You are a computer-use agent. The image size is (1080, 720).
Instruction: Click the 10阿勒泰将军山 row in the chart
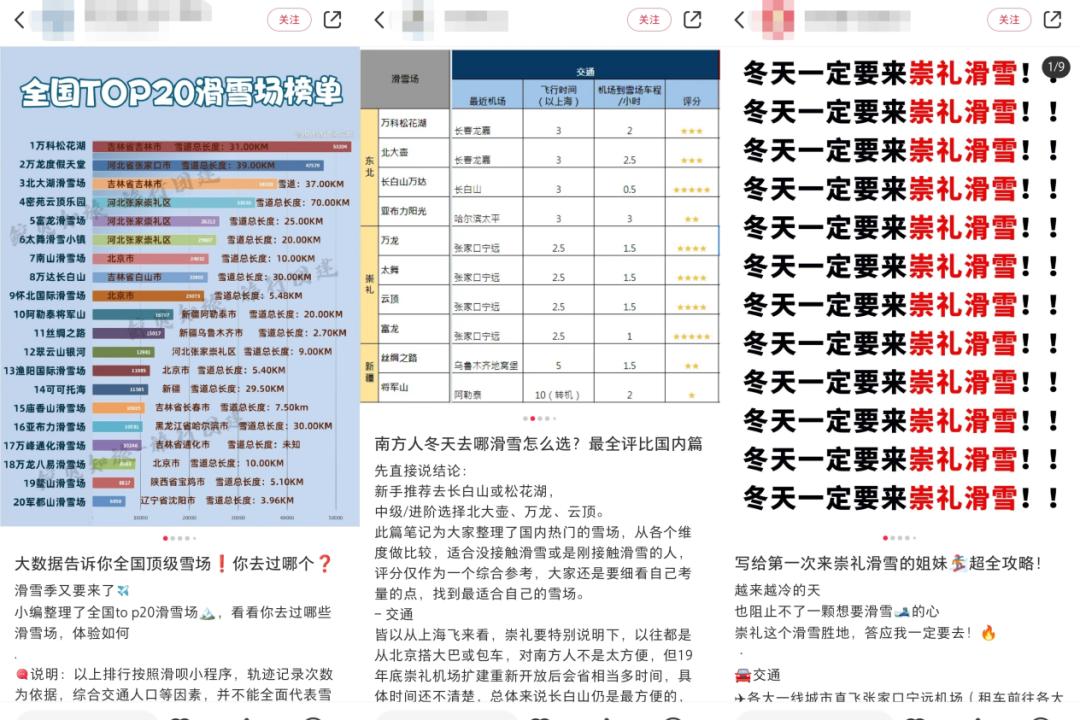pos(179,314)
